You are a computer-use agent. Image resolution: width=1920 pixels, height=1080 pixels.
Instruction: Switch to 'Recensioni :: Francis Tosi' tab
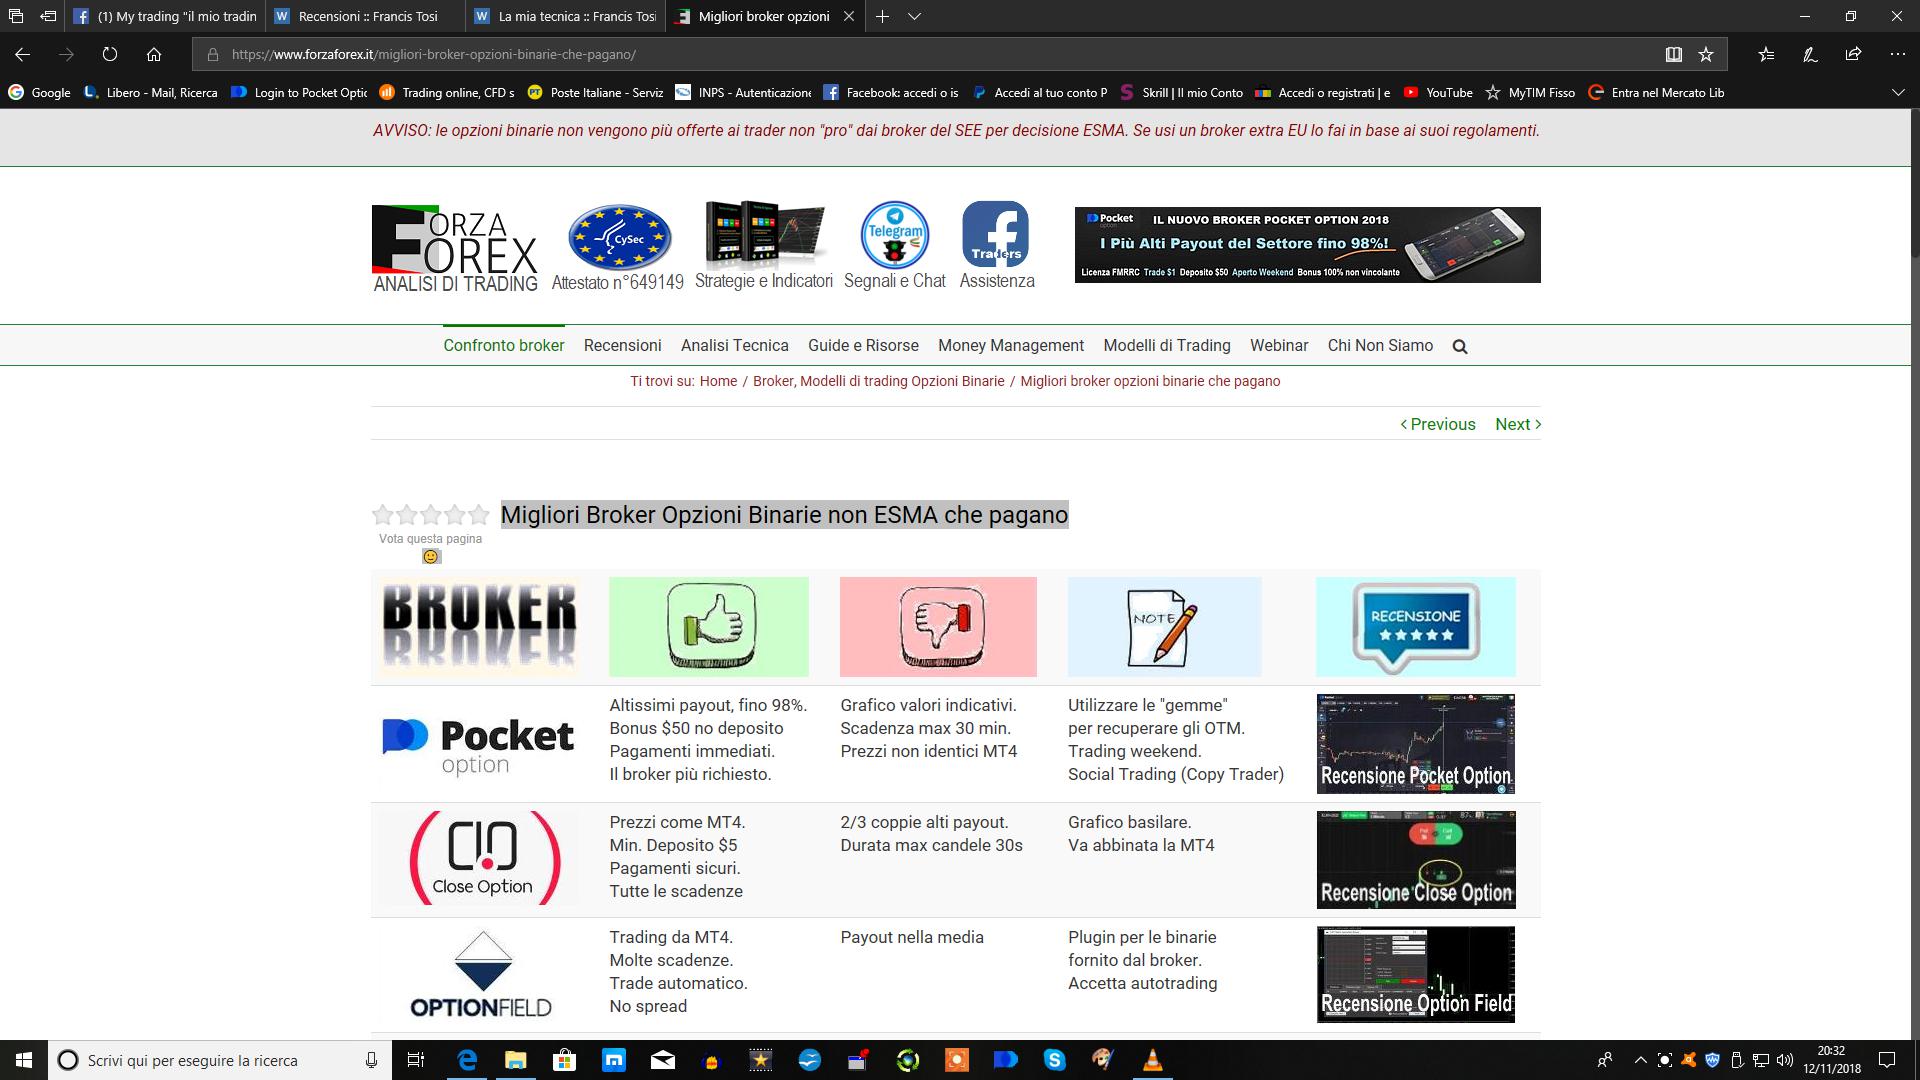click(x=366, y=16)
